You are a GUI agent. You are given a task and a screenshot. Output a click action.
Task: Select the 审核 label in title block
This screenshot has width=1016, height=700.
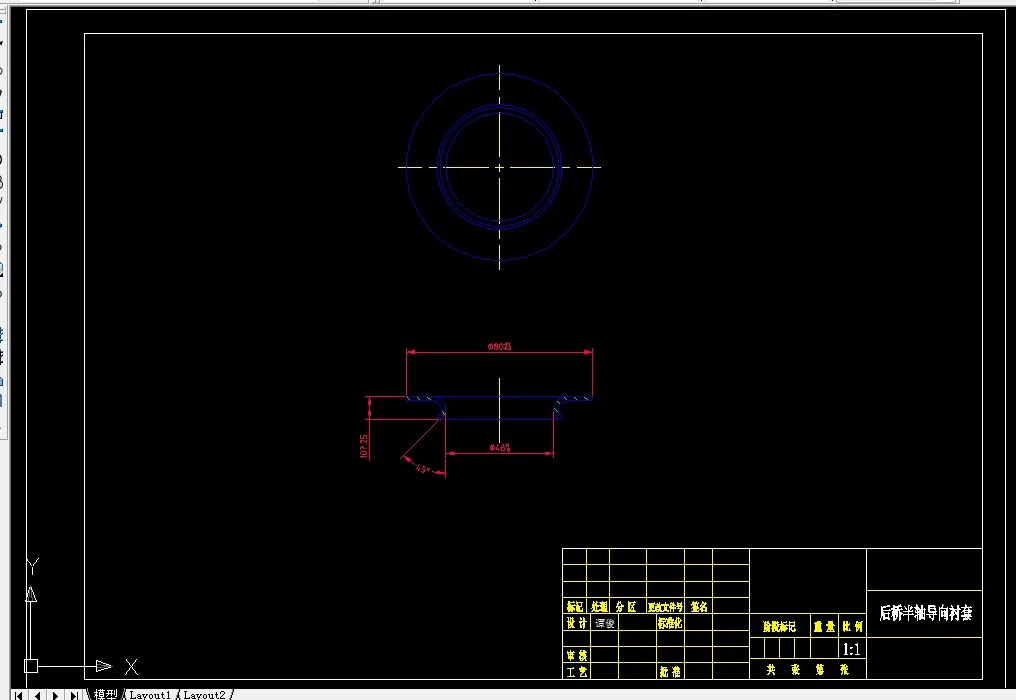click(x=577, y=655)
